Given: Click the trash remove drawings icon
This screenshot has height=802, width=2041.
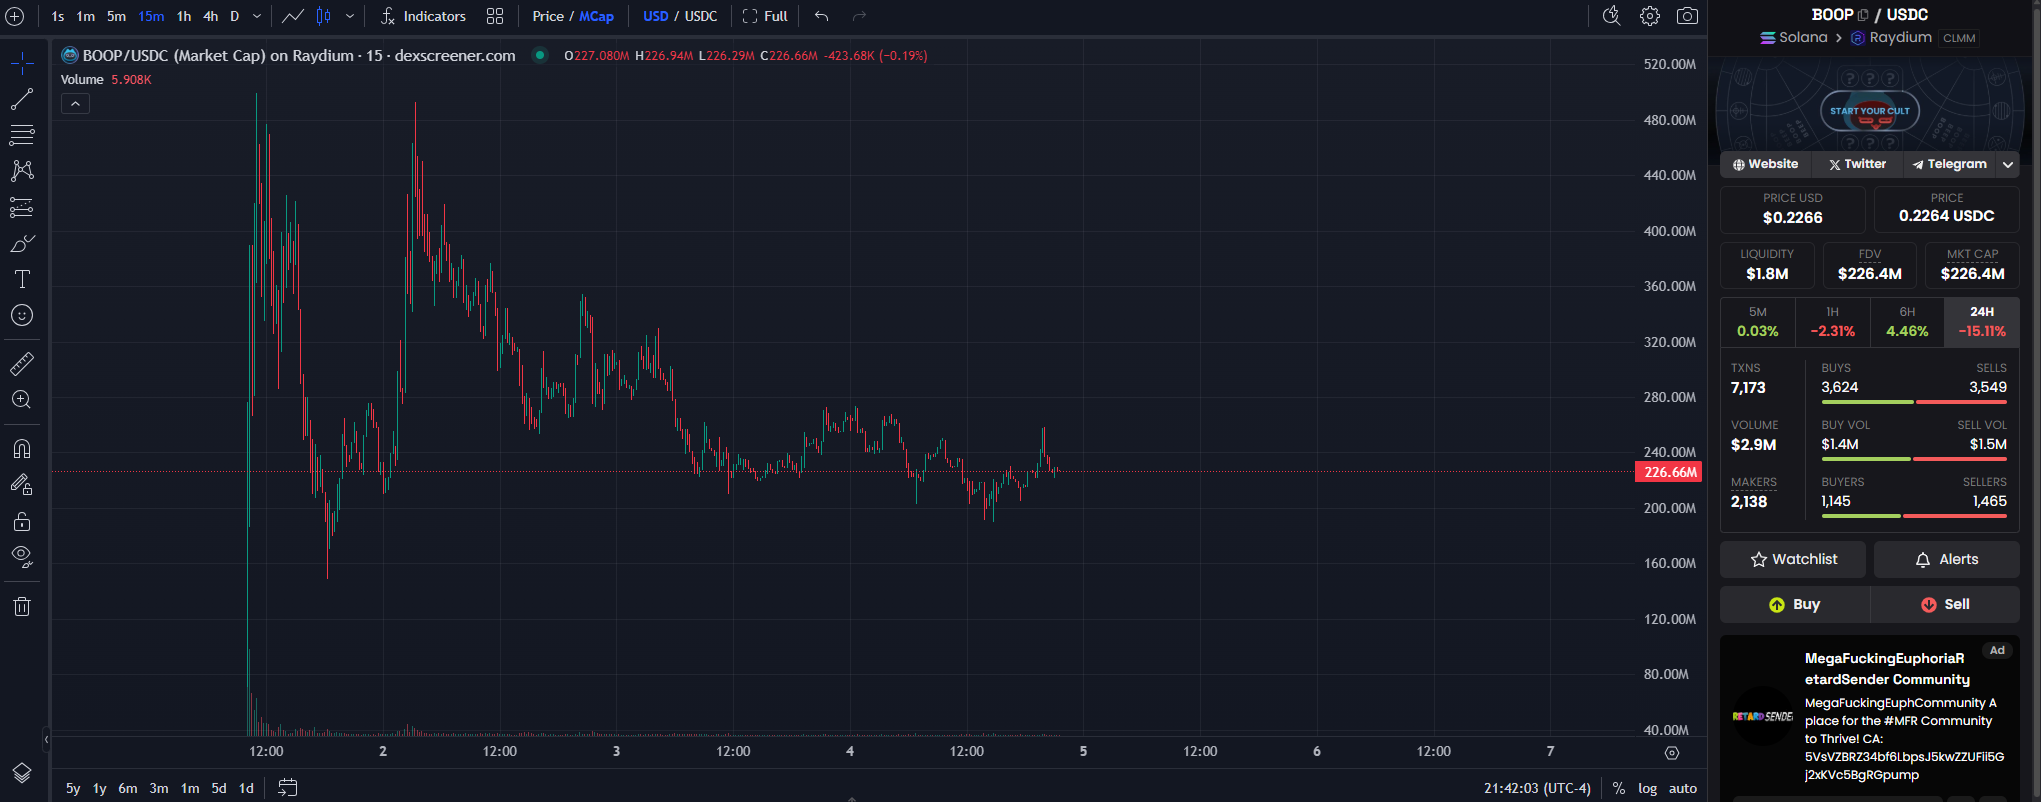Looking at the screenshot, I should [x=22, y=606].
